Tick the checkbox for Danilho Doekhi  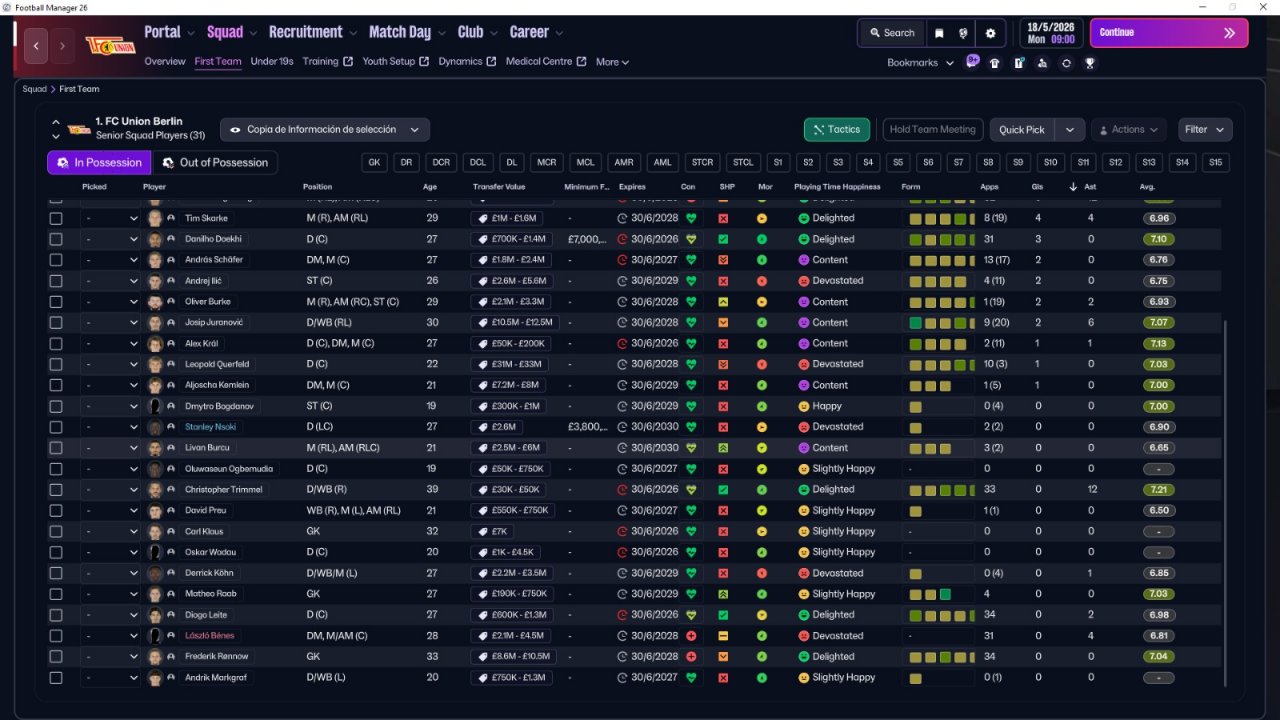tap(56, 239)
